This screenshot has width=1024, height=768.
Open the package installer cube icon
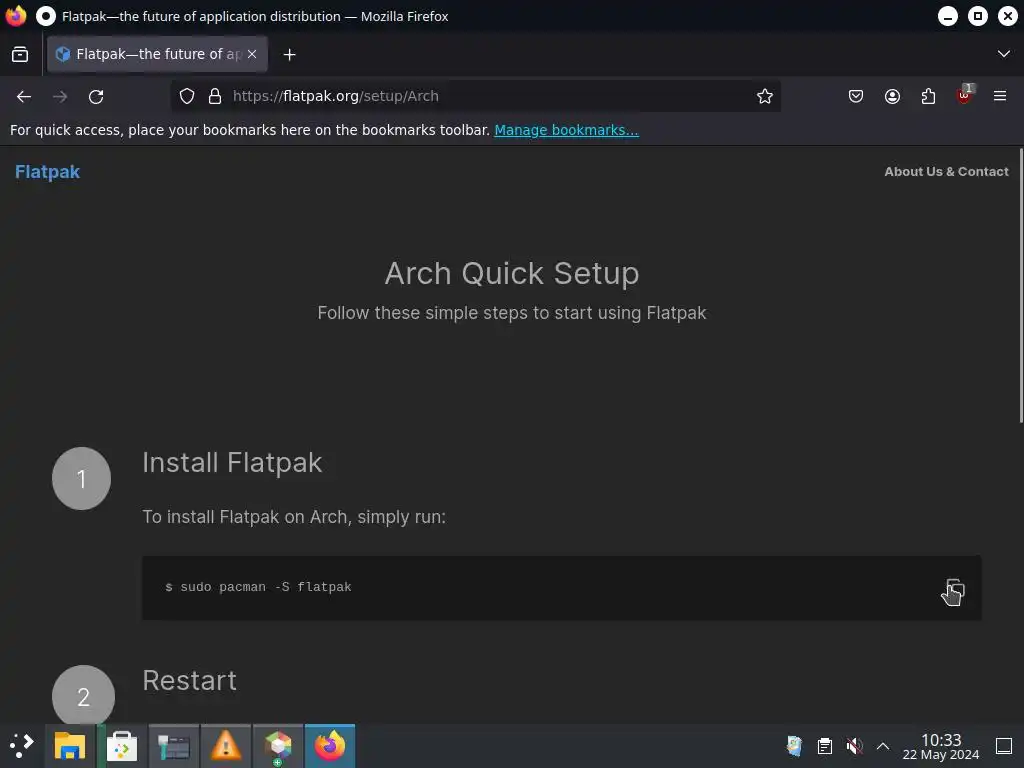(x=278, y=745)
